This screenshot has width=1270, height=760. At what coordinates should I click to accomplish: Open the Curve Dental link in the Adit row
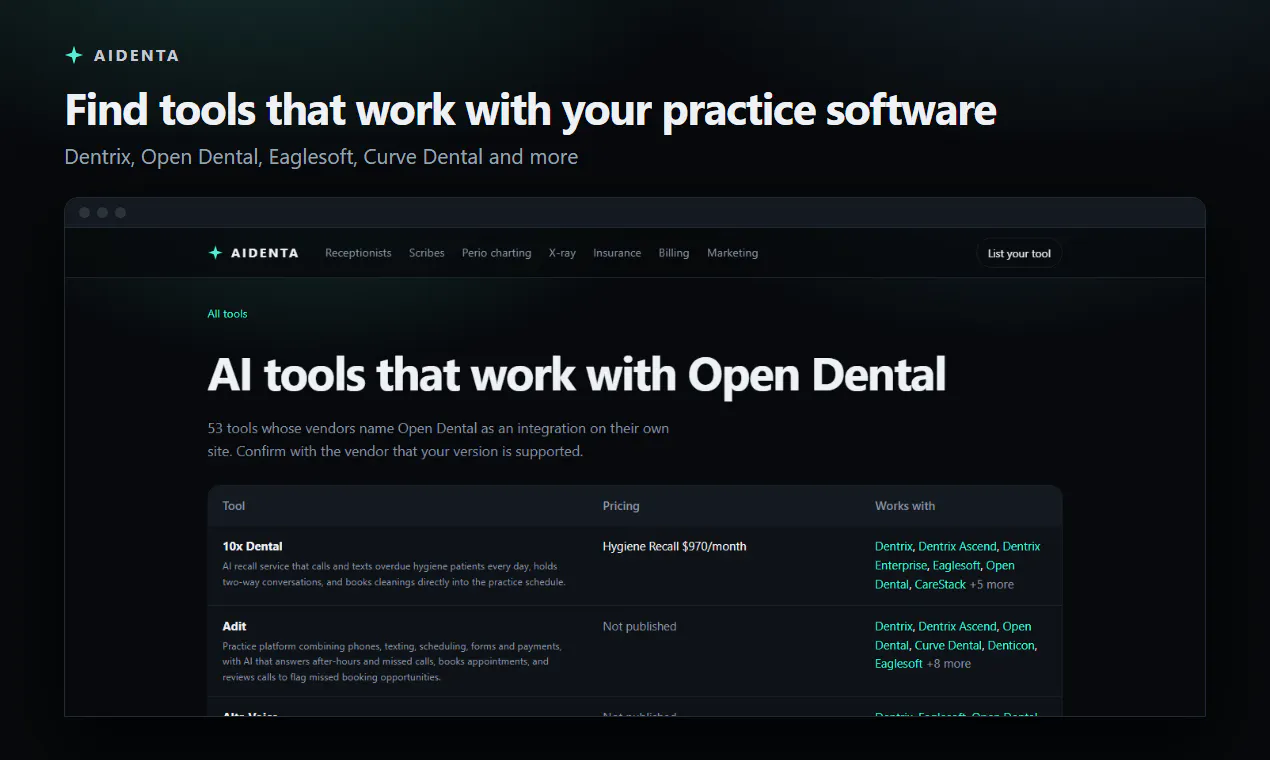click(x=949, y=645)
